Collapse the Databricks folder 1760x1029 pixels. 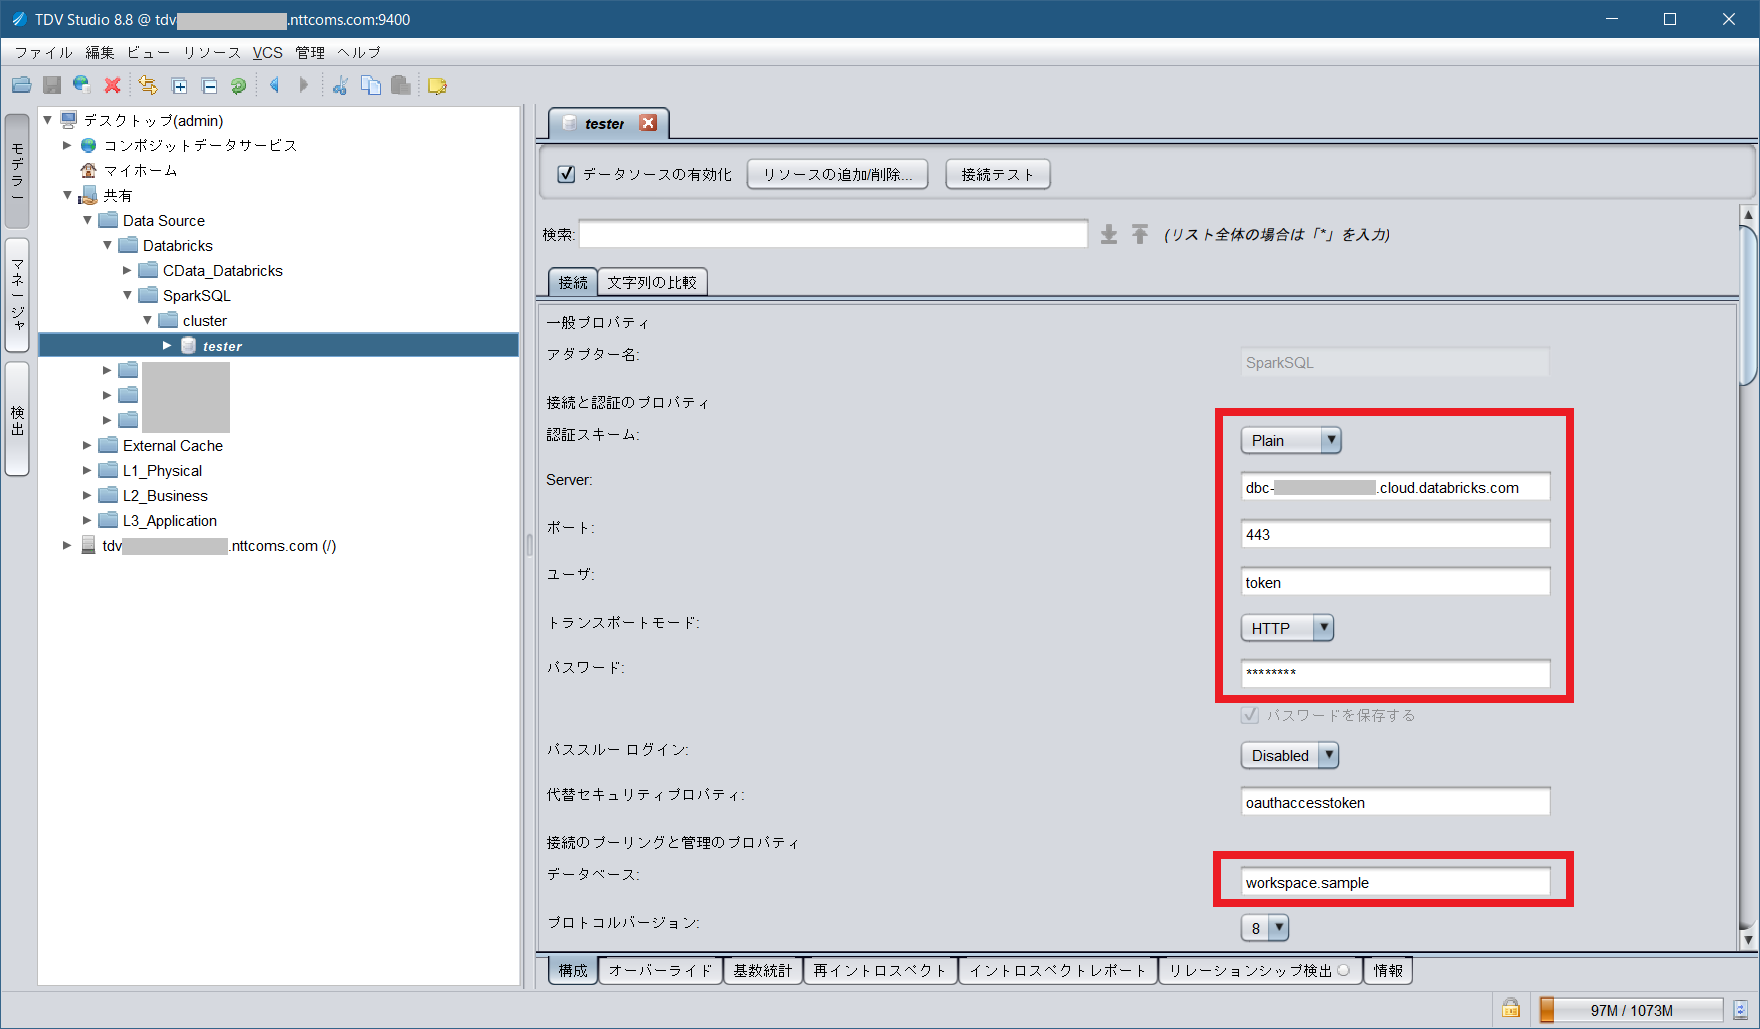point(107,245)
